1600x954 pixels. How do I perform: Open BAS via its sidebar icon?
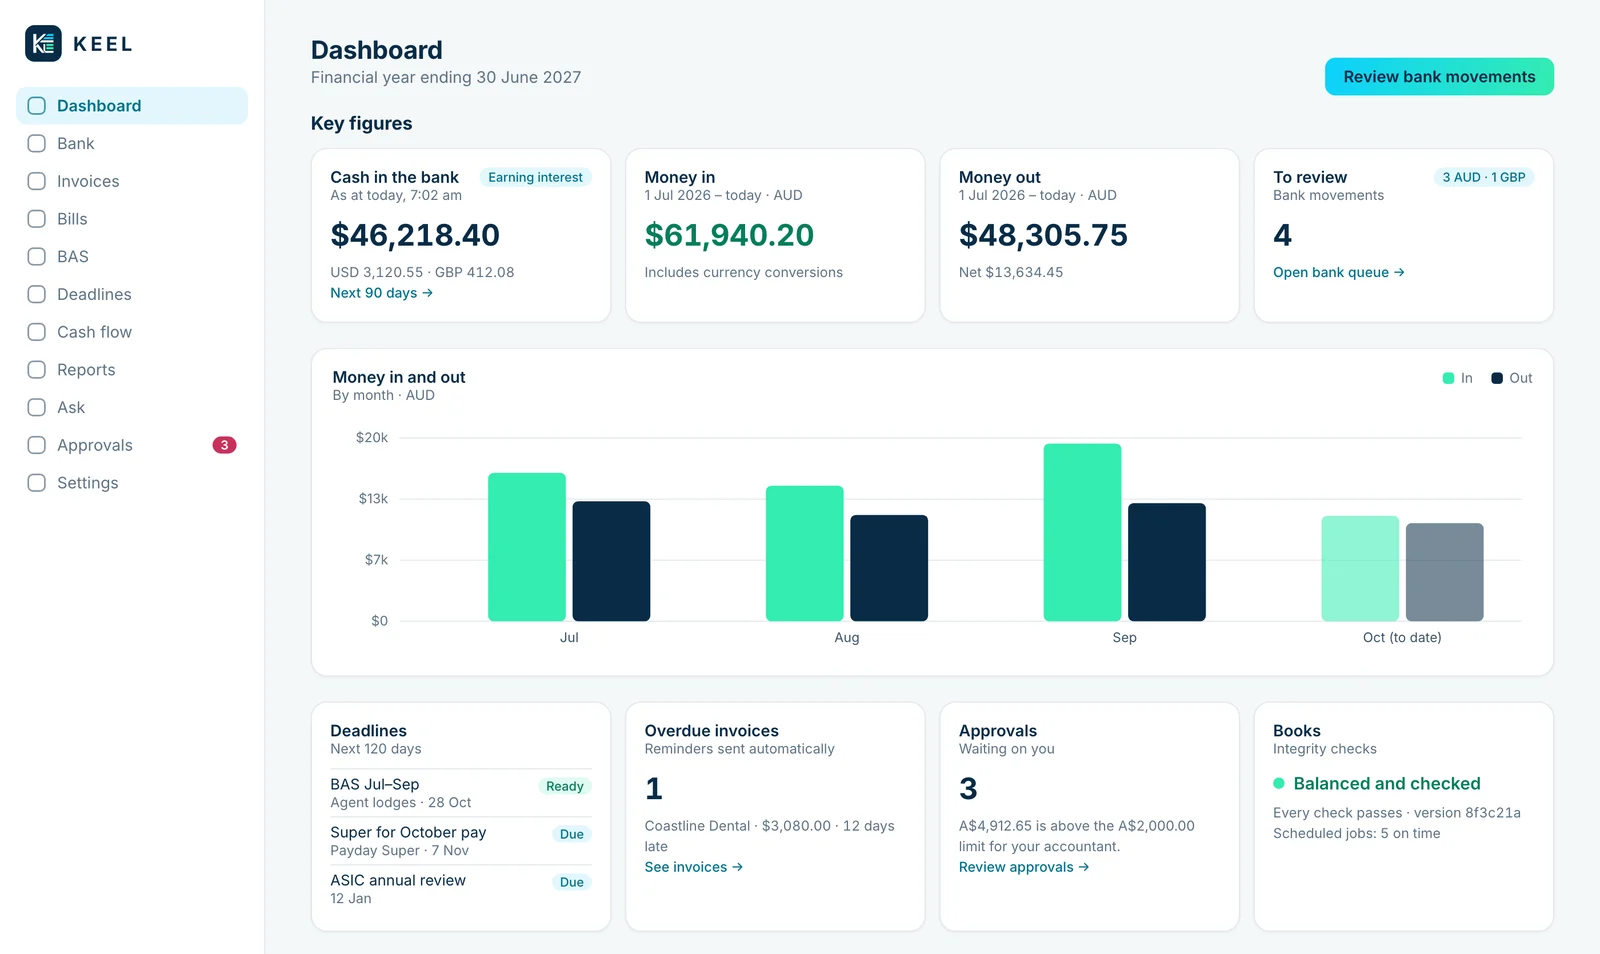[x=37, y=257]
